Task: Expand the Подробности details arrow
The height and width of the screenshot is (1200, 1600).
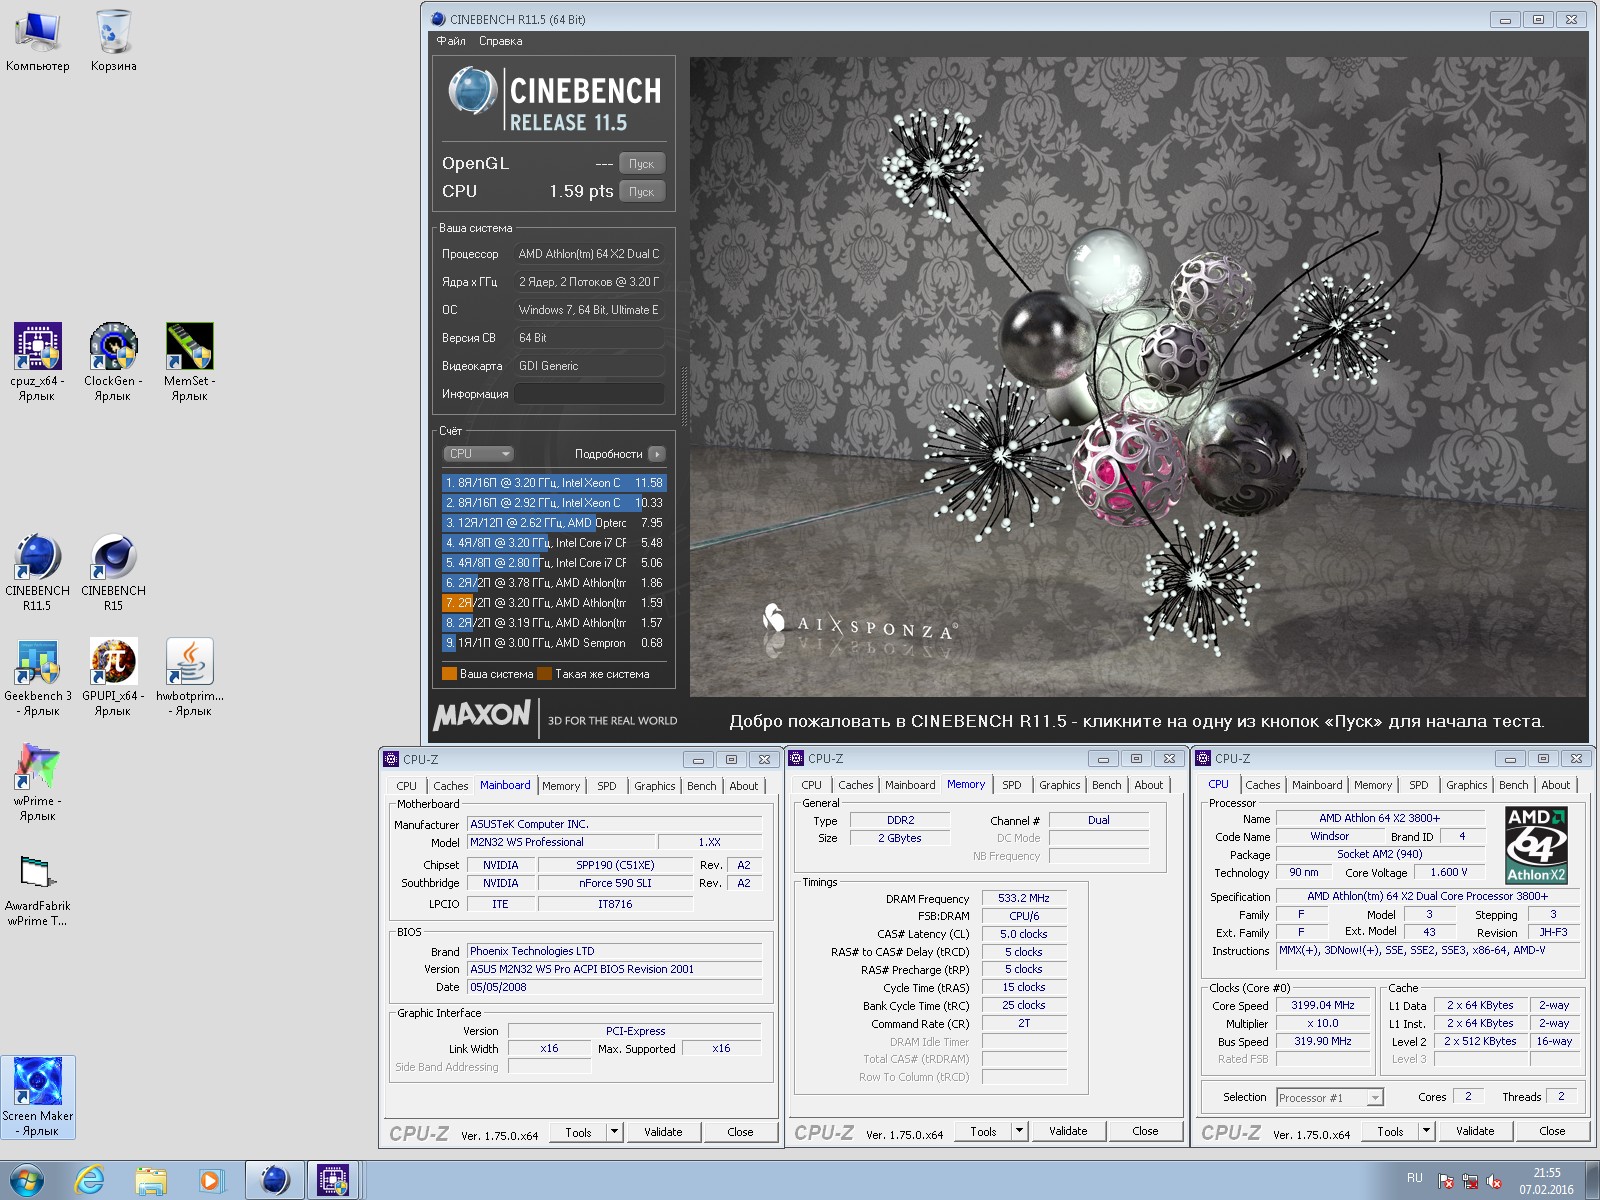Action: pos(656,454)
